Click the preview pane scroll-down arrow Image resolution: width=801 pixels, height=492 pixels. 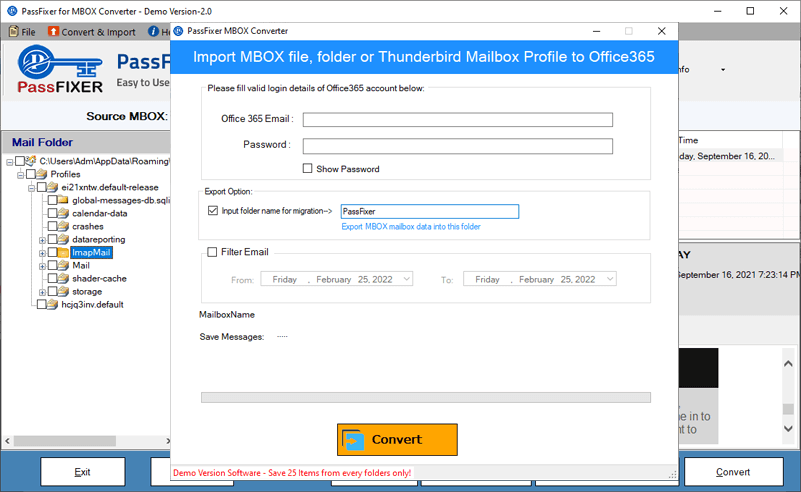click(788, 429)
